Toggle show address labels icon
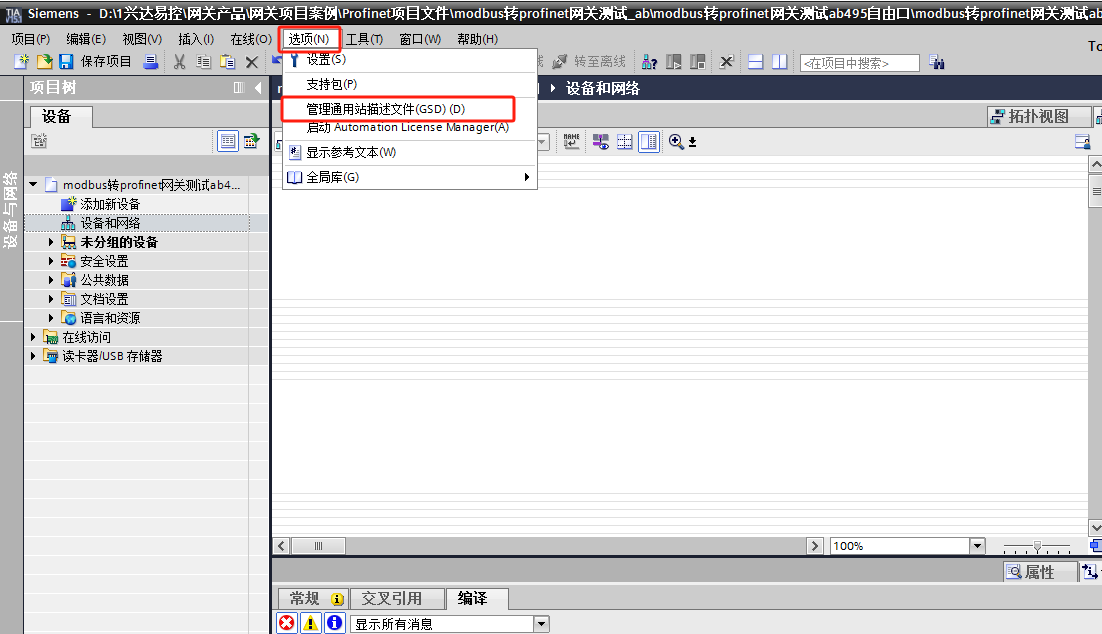Screen dimensions: 1102x634 tap(601, 142)
